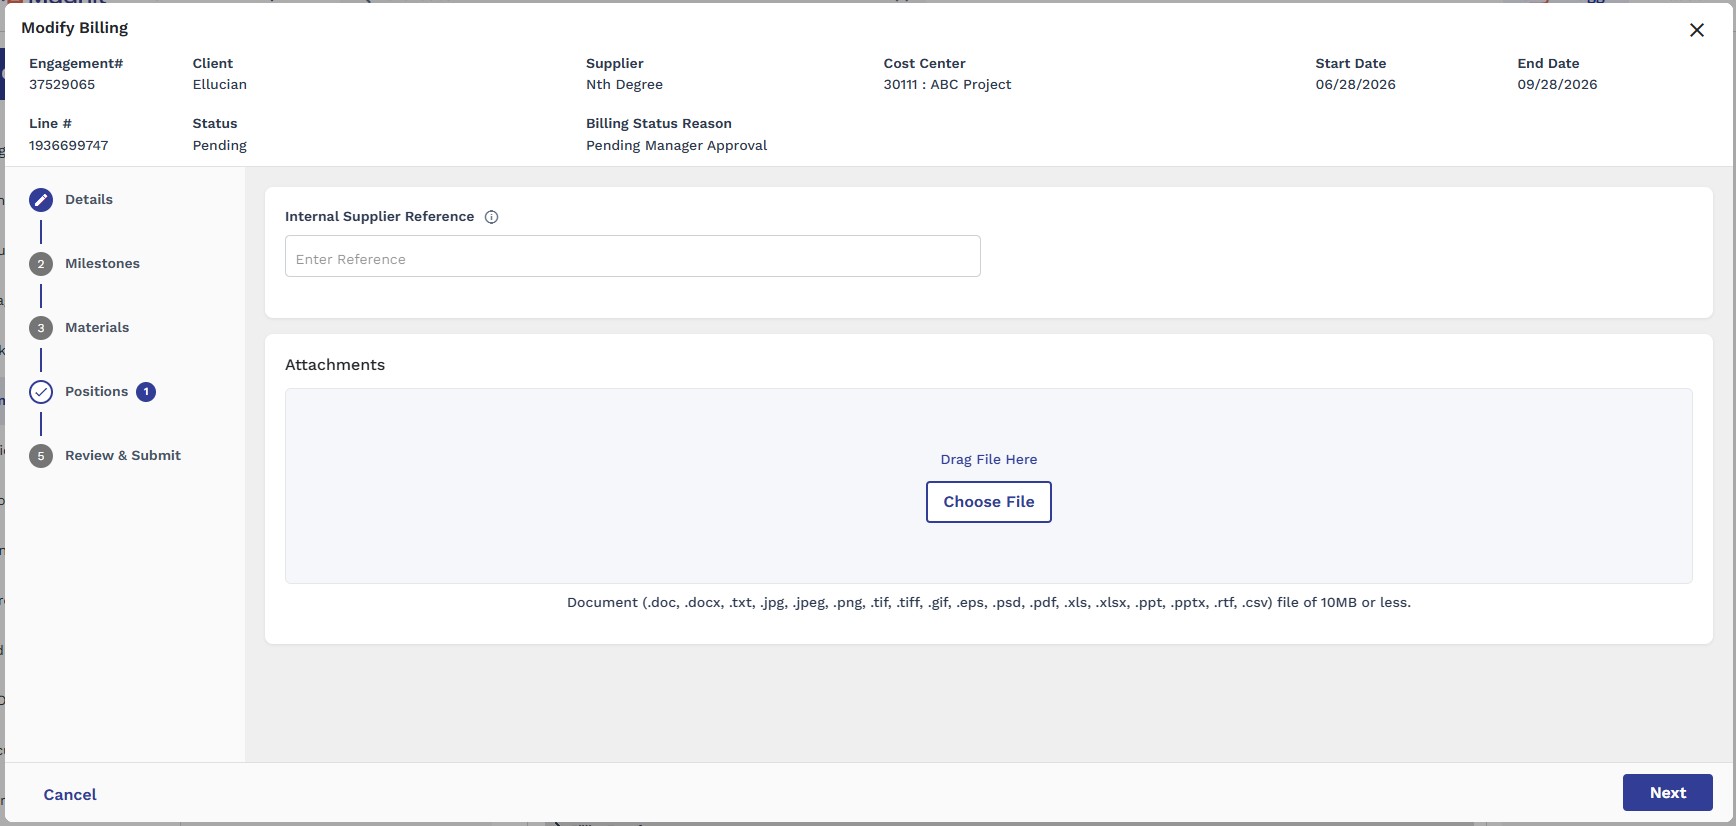Click the Attachments section heading

tap(335, 365)
